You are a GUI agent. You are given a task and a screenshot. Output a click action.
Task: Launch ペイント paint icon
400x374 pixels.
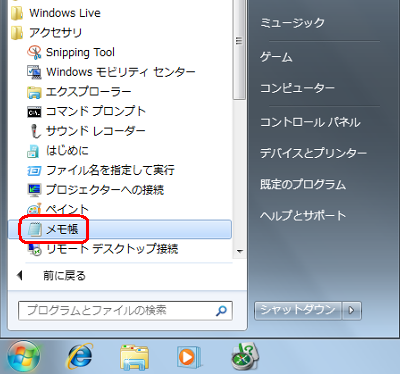pos(34,209)
